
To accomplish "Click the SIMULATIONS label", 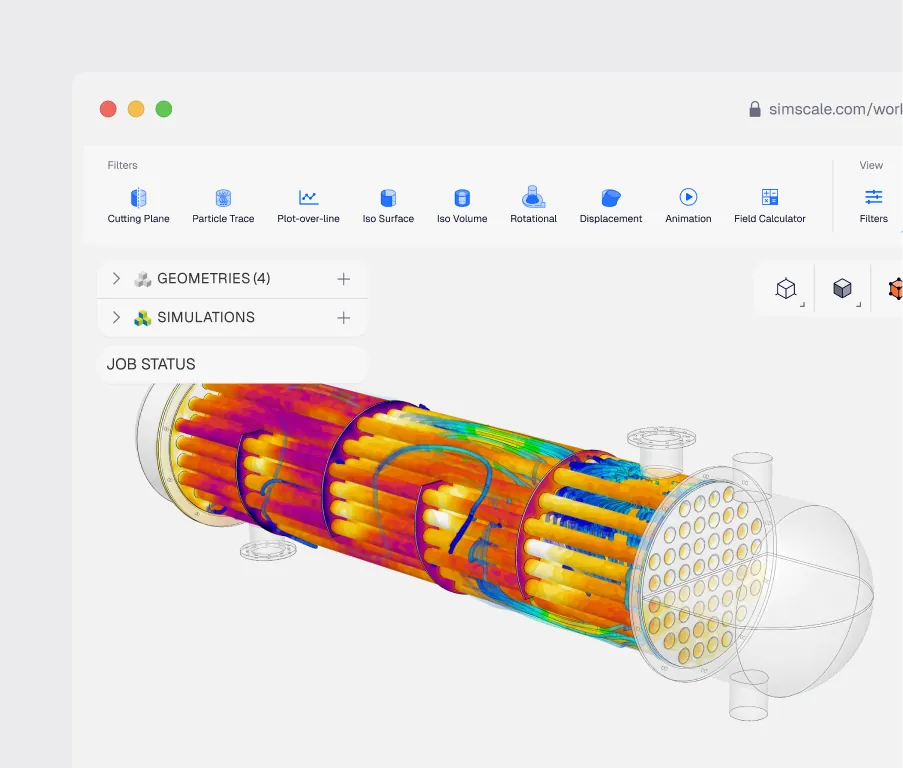I will point(206,317).
